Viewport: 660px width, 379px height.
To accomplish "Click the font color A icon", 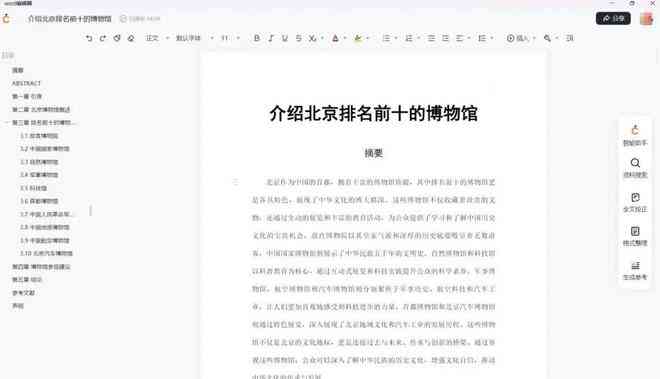I will click(335, 38).
